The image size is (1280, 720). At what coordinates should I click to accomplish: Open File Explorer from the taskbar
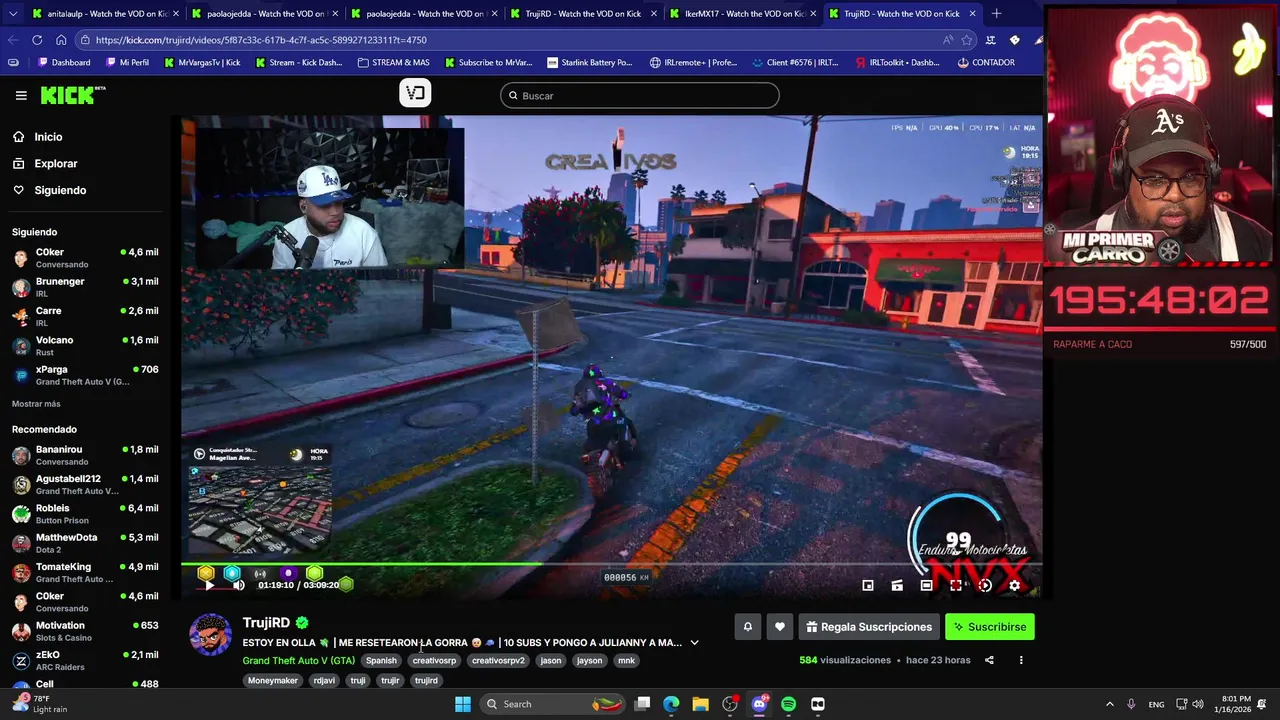click(700, 704)
